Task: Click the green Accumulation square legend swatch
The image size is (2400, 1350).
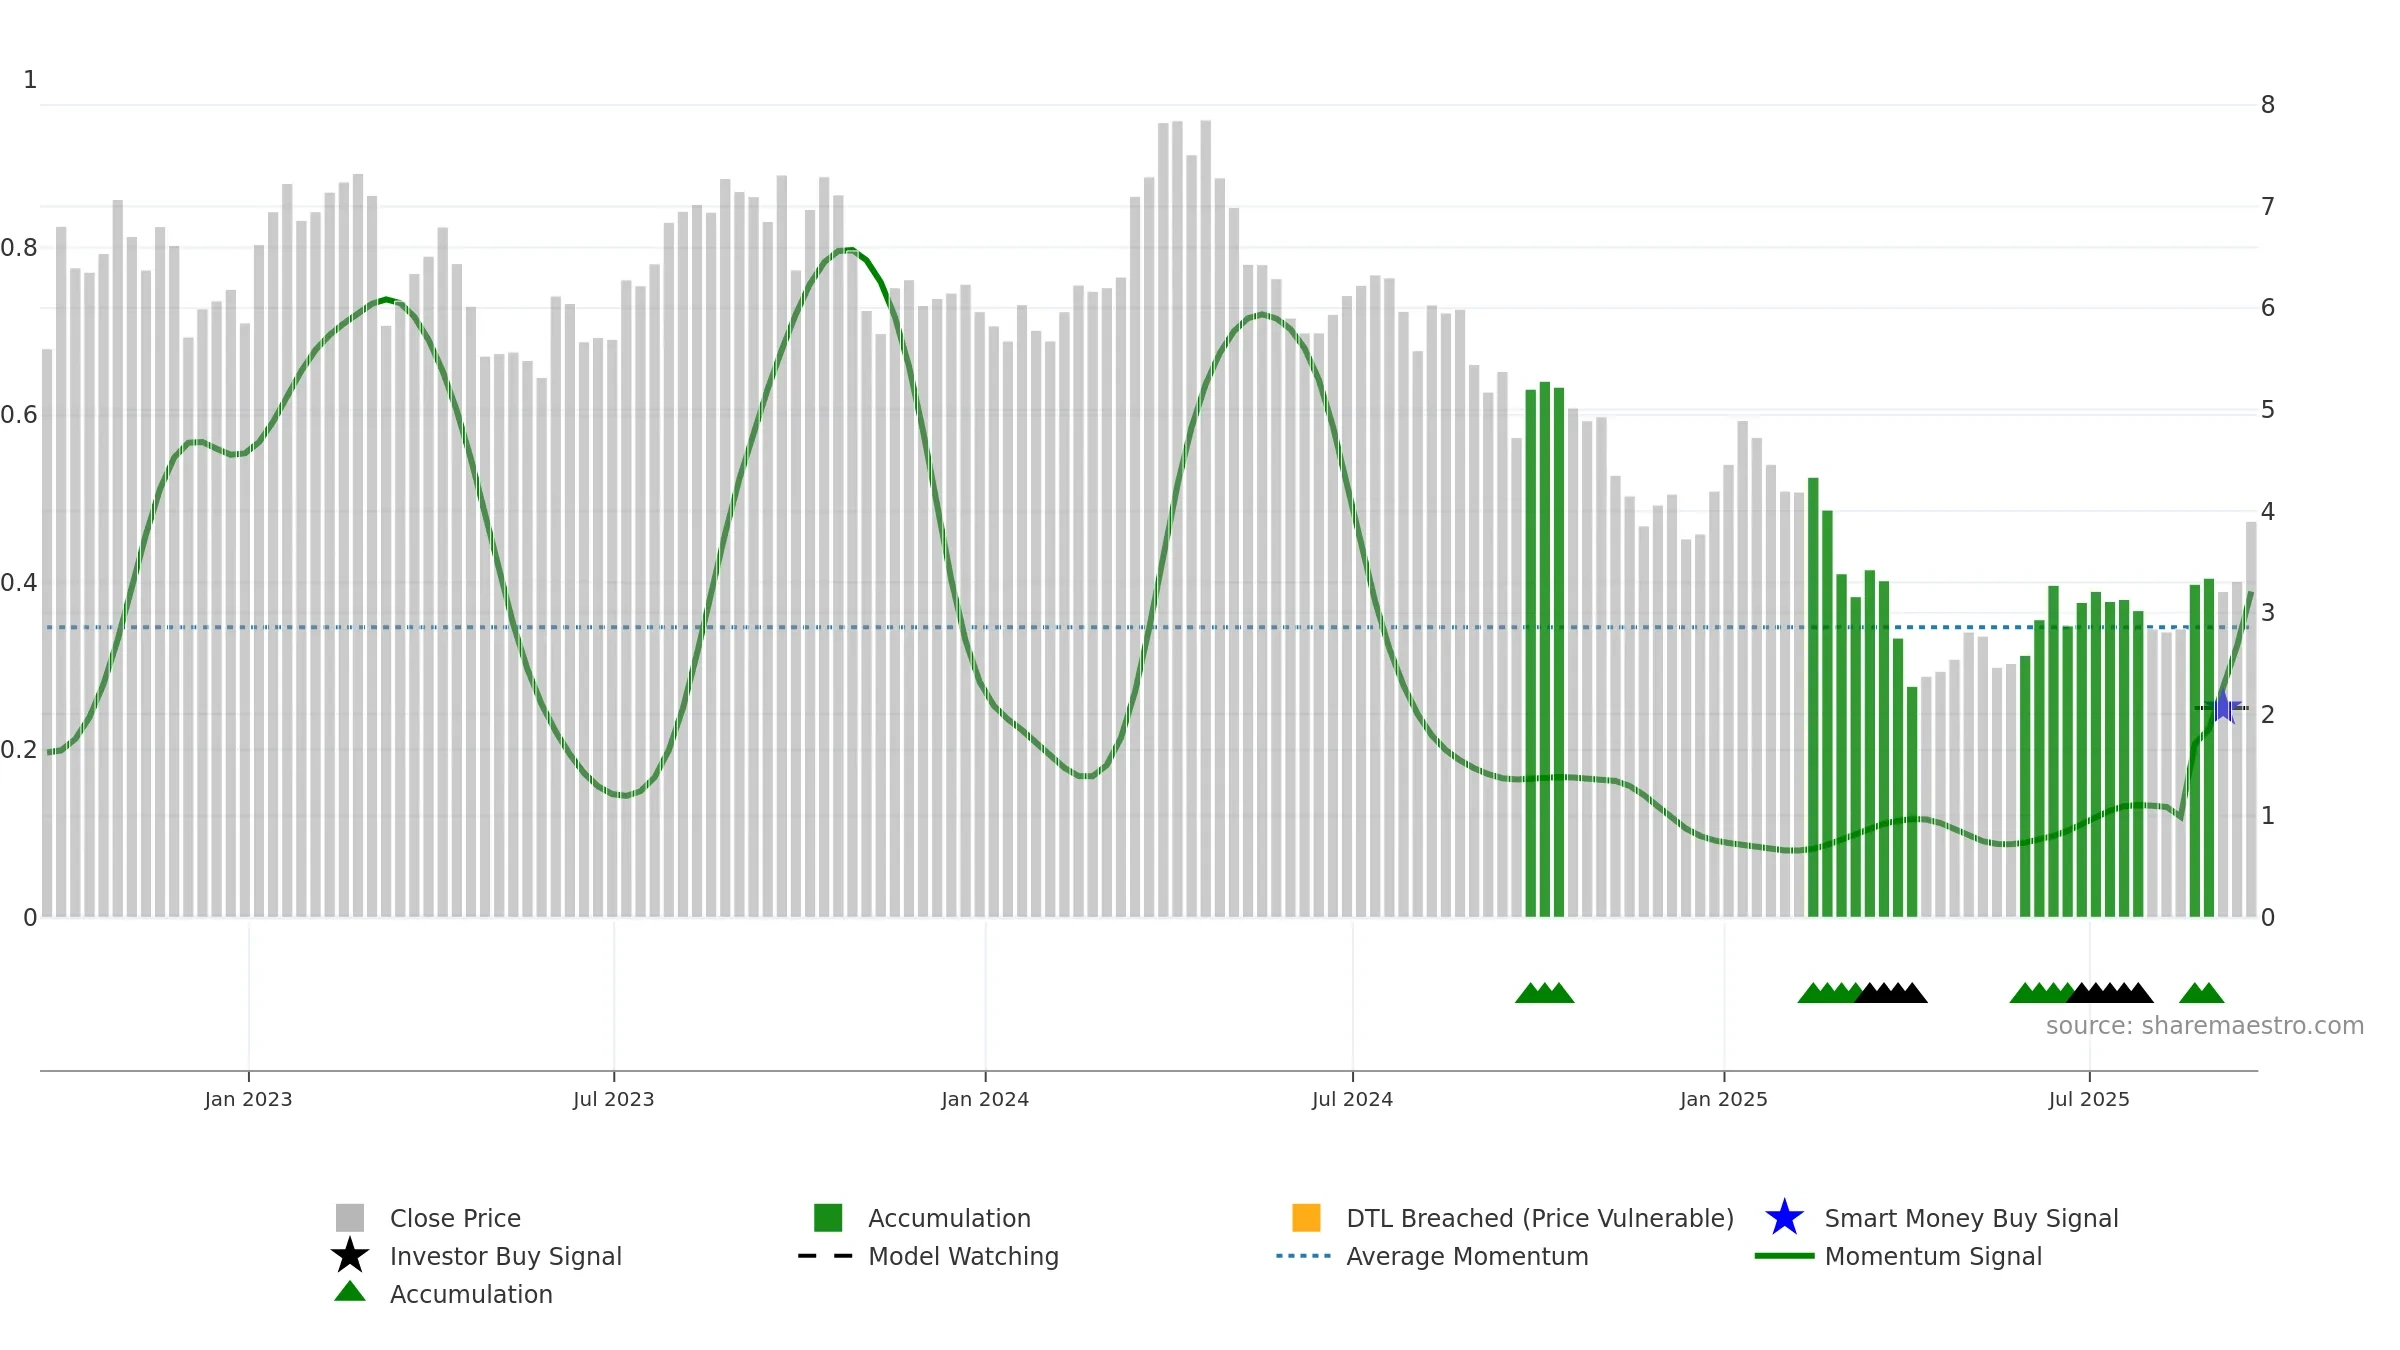Action: point(828,1218)
